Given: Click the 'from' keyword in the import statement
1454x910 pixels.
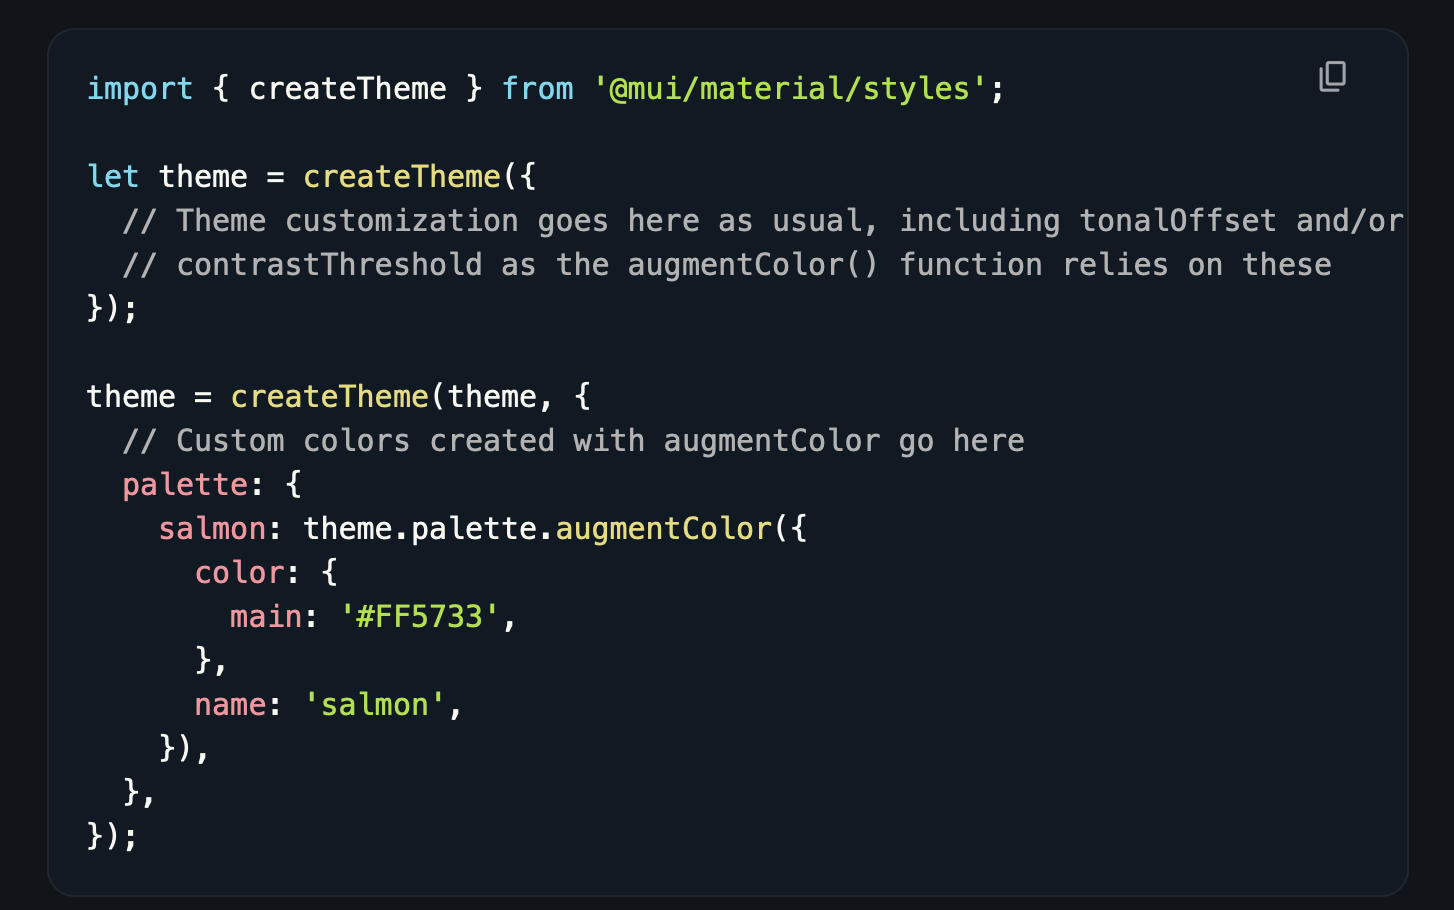Looking at the screenshot, I should coord(538,89).
